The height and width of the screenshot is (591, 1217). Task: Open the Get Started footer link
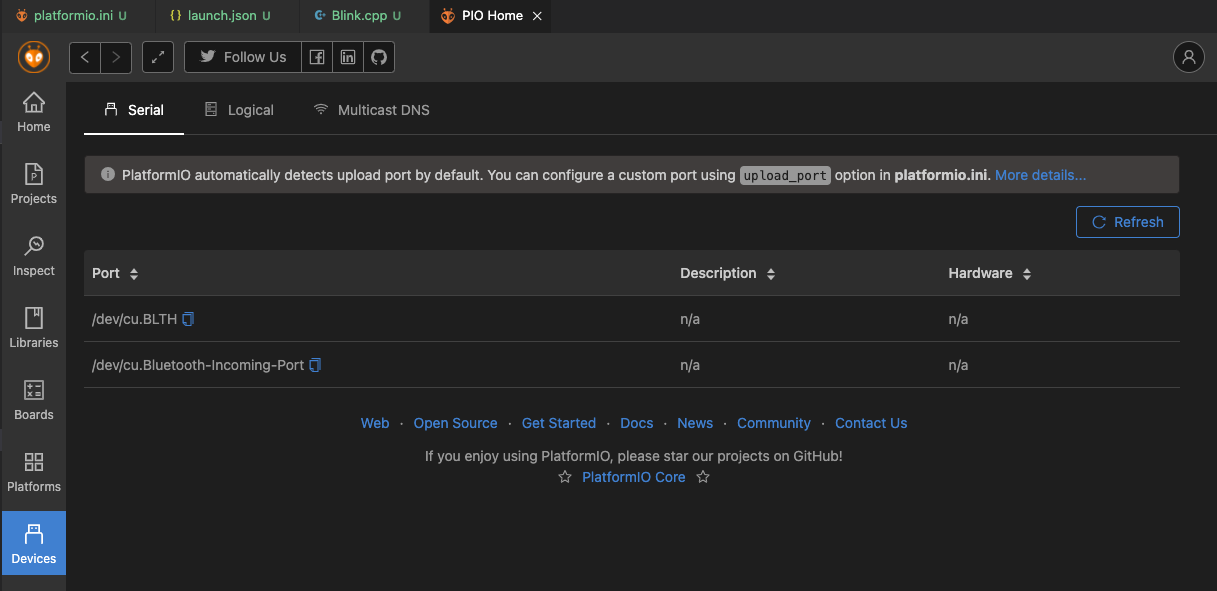tap(559, 423)
